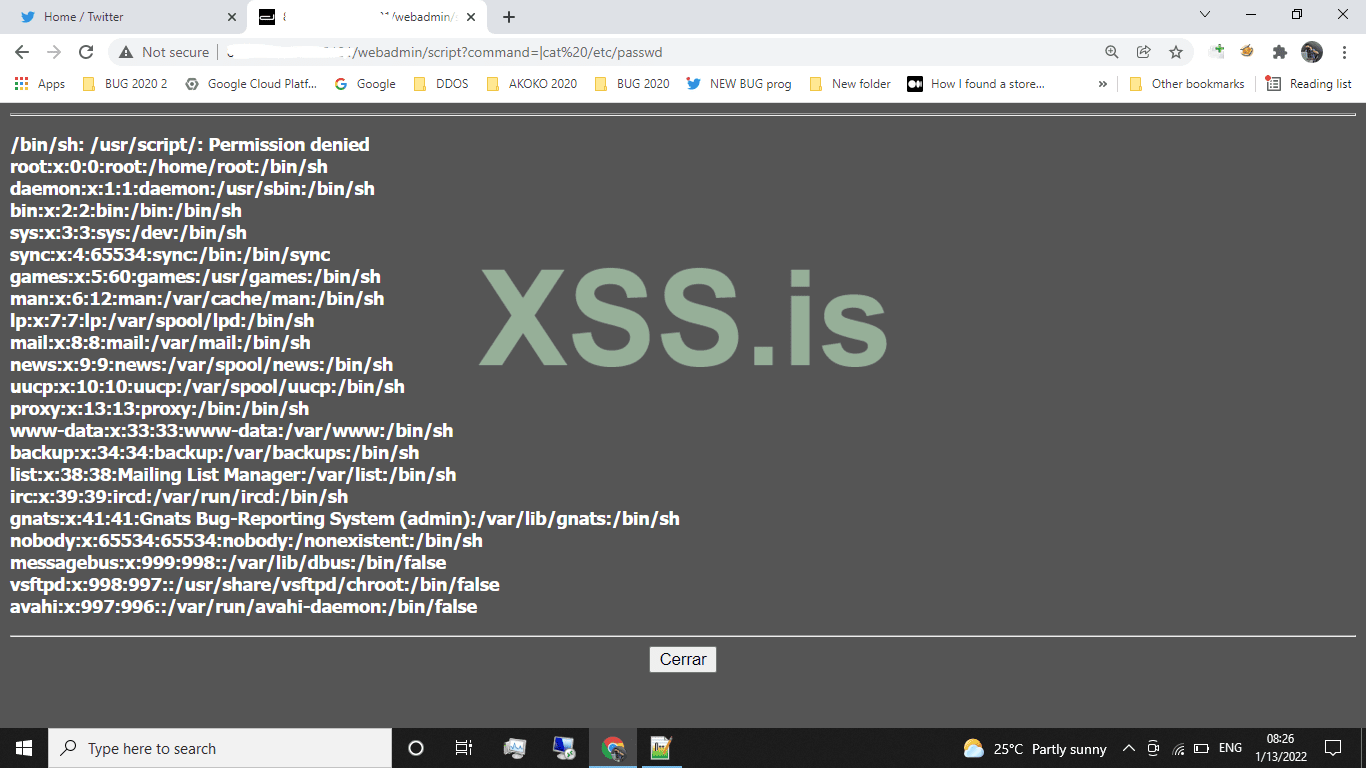The width and height of the screenshot is (1366, 768).
Task: Open the NEW BUG prog bookmark
Action: click(739, 84)
